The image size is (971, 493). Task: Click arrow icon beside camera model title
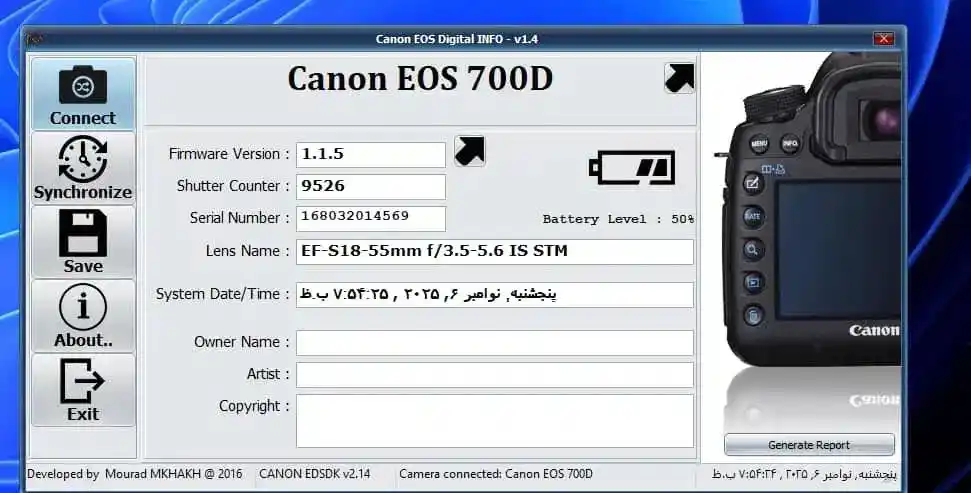point(679,78)
